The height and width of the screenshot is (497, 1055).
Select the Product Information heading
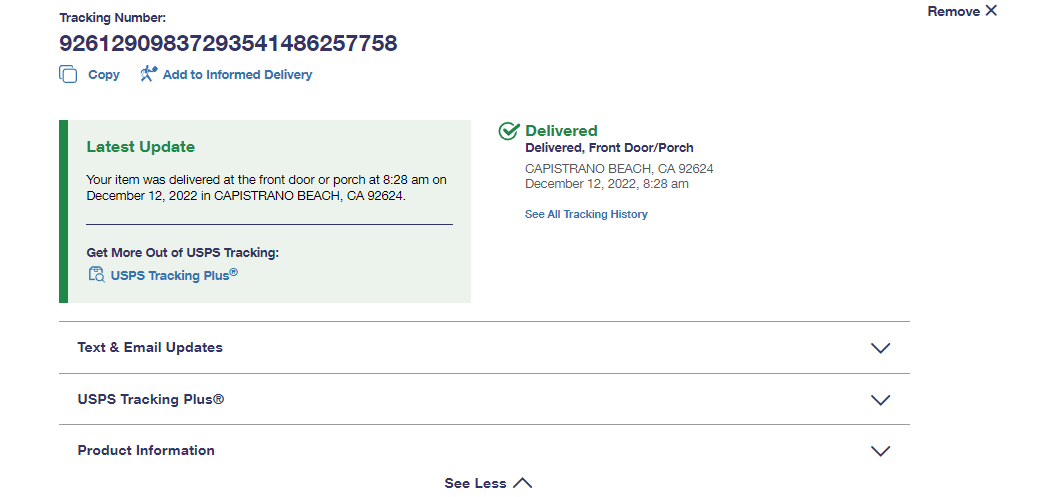(146, 451)
